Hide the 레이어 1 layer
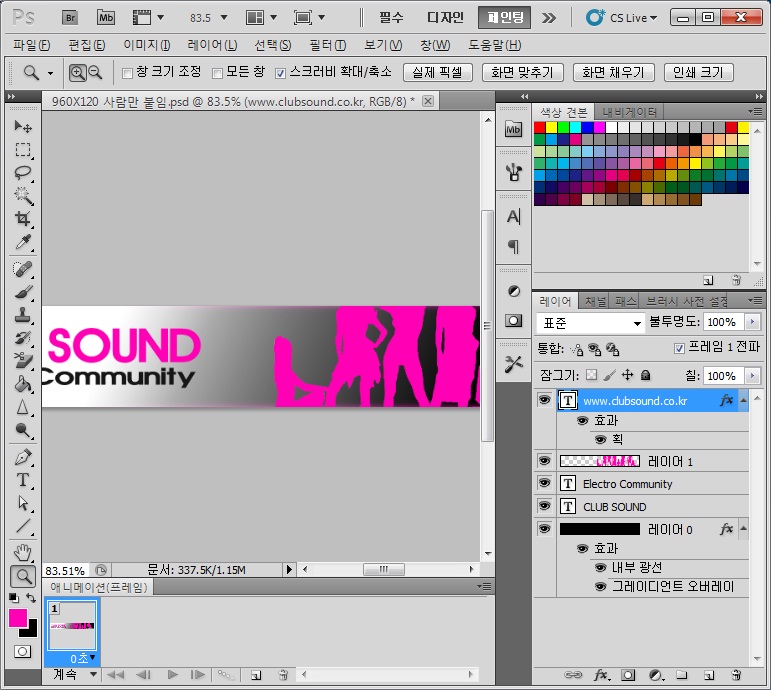Viewport: 771px width, 690px height. coord(544,460)
